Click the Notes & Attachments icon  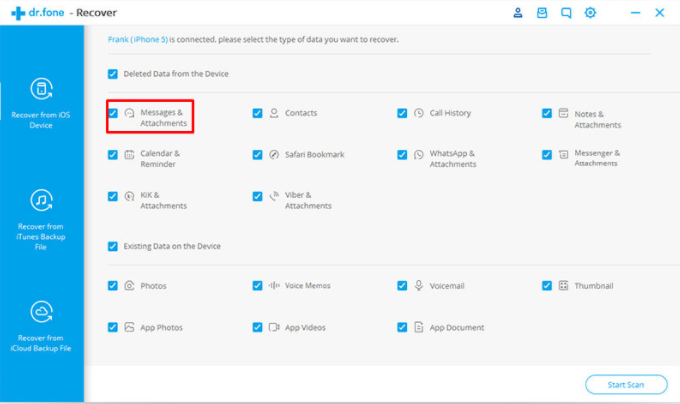coord(563,113)
